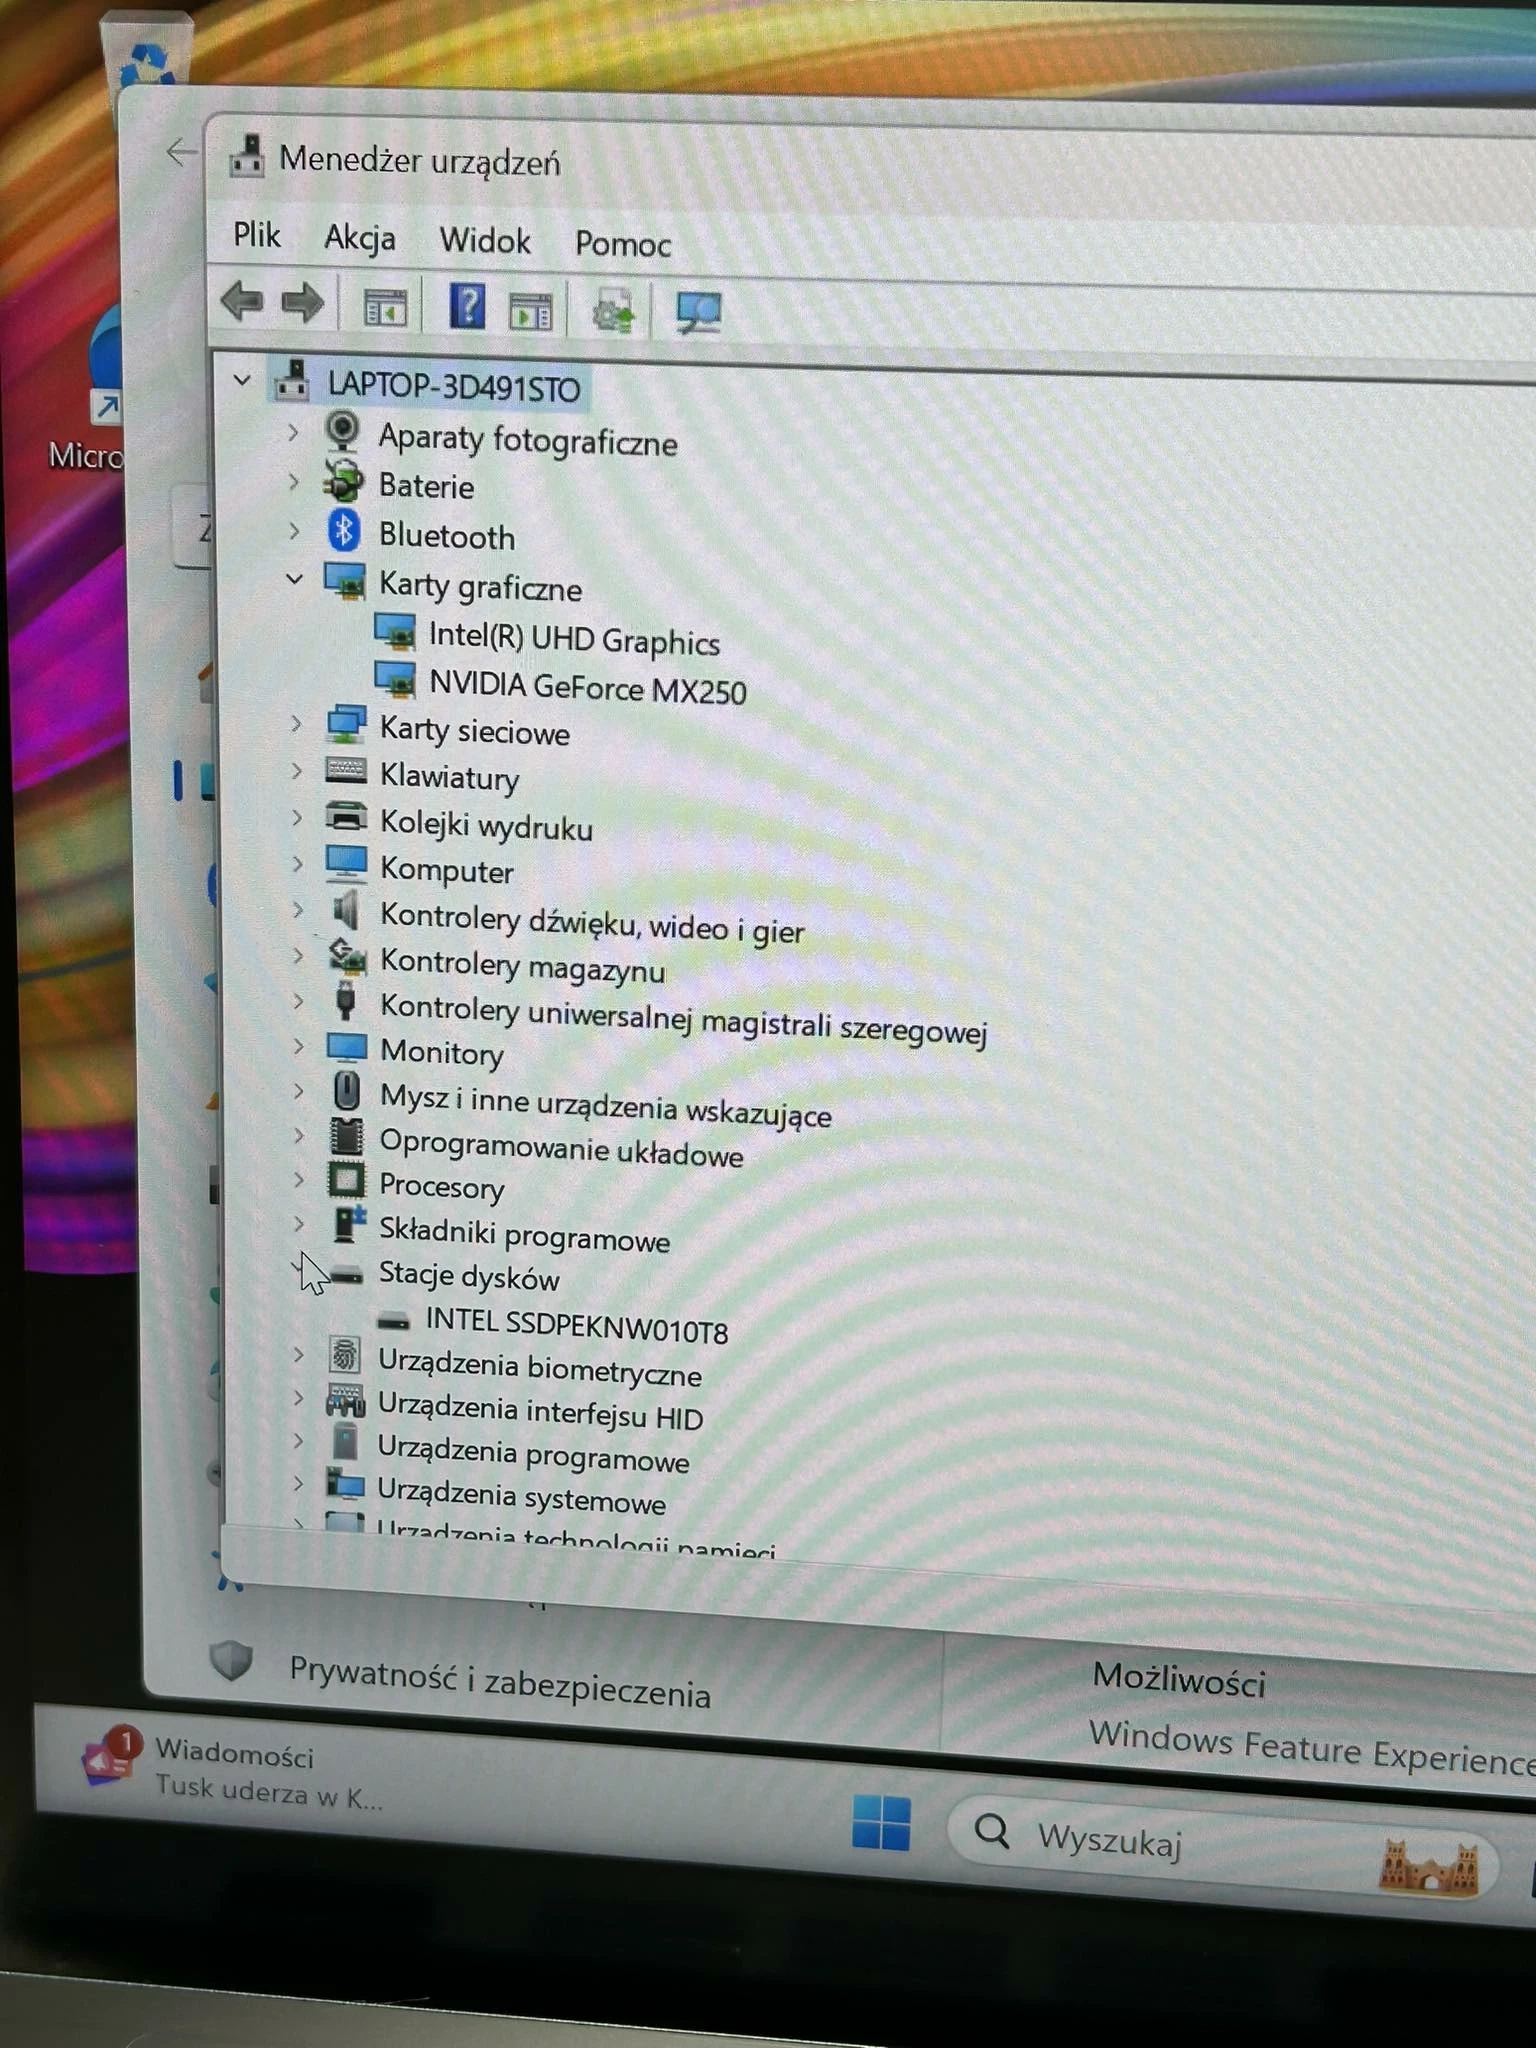The width and height of the screenshot is (1536, 2048).
Task: Open the Wiadomości news widget
Action: (x=232, y=1773)
